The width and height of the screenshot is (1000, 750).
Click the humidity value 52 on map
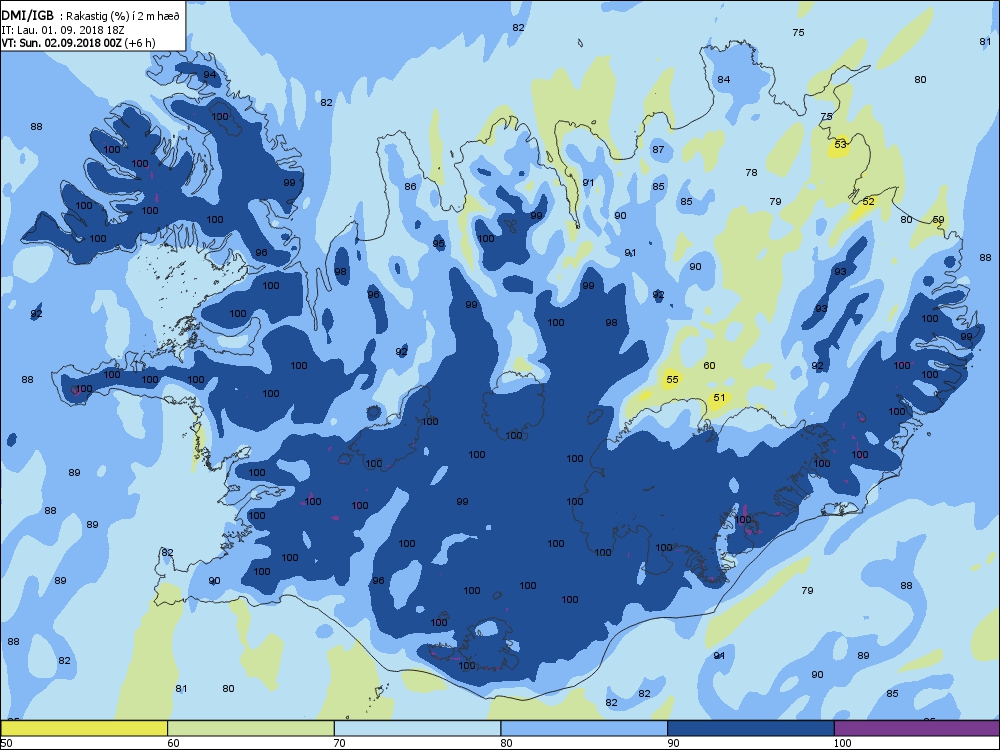pyautogui.click(x=868, y=202)
